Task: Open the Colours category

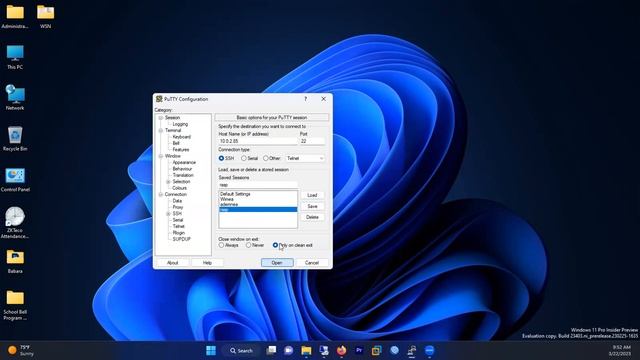Action: (x=179, y=188)
